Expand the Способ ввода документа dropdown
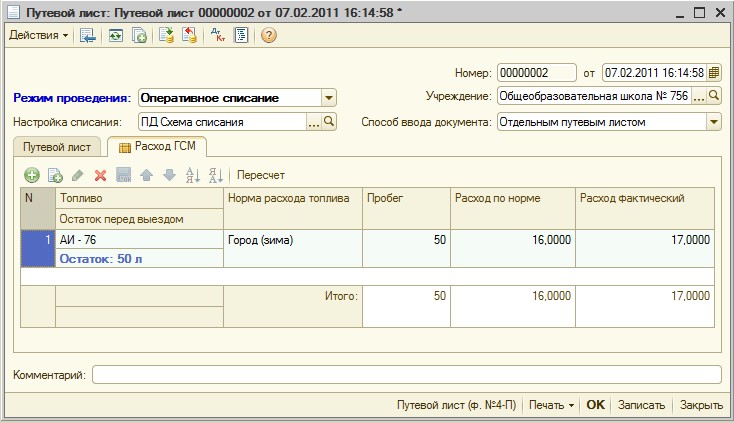This screenshot has width=734, height=423. point(714,122)
